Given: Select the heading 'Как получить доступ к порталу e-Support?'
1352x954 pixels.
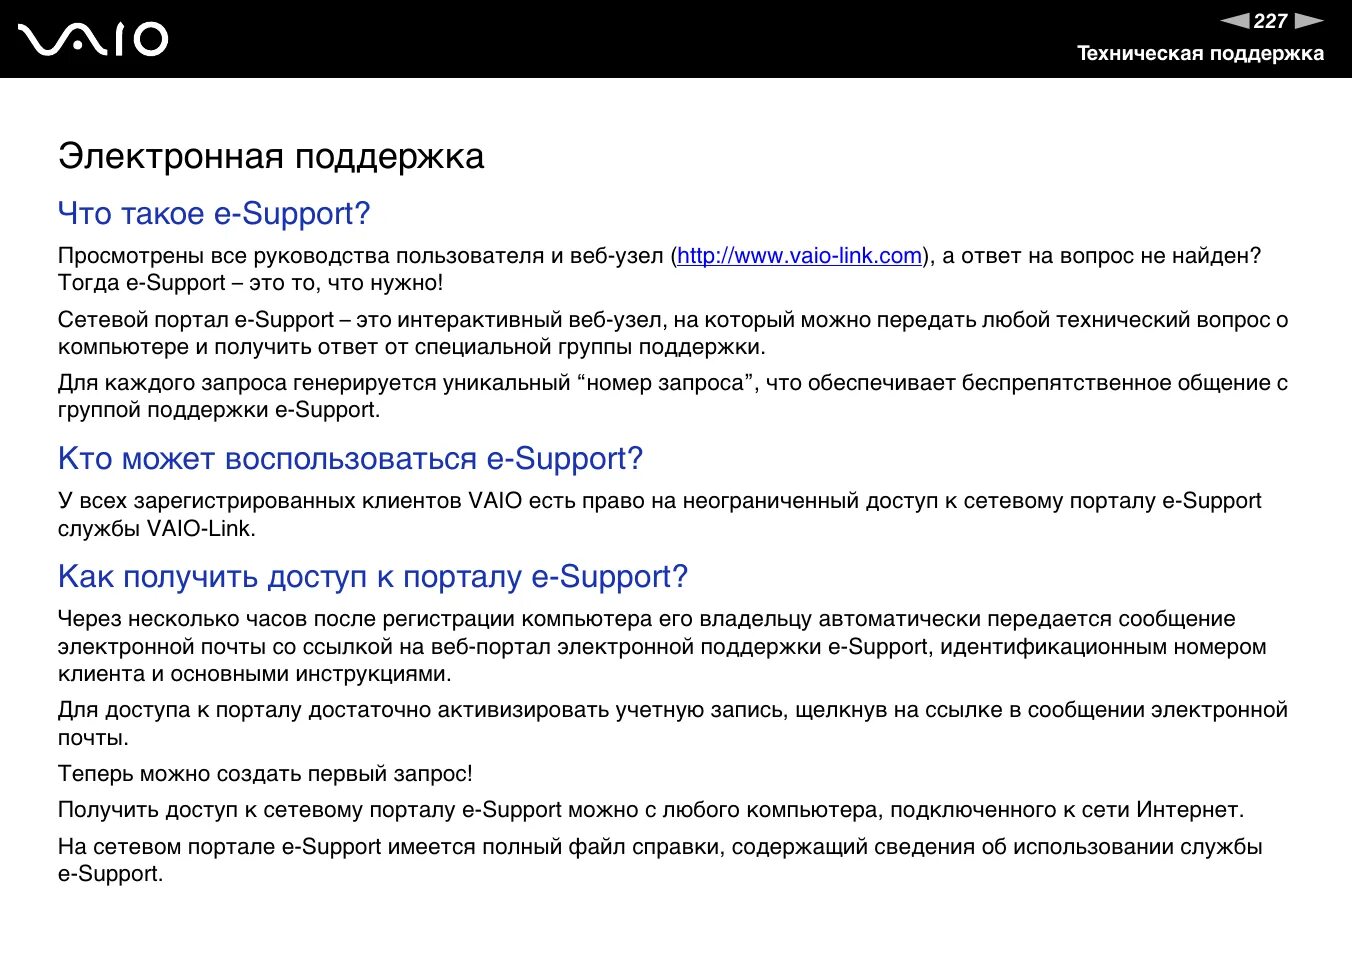Looking at the screenshot, I should point(373,577).
